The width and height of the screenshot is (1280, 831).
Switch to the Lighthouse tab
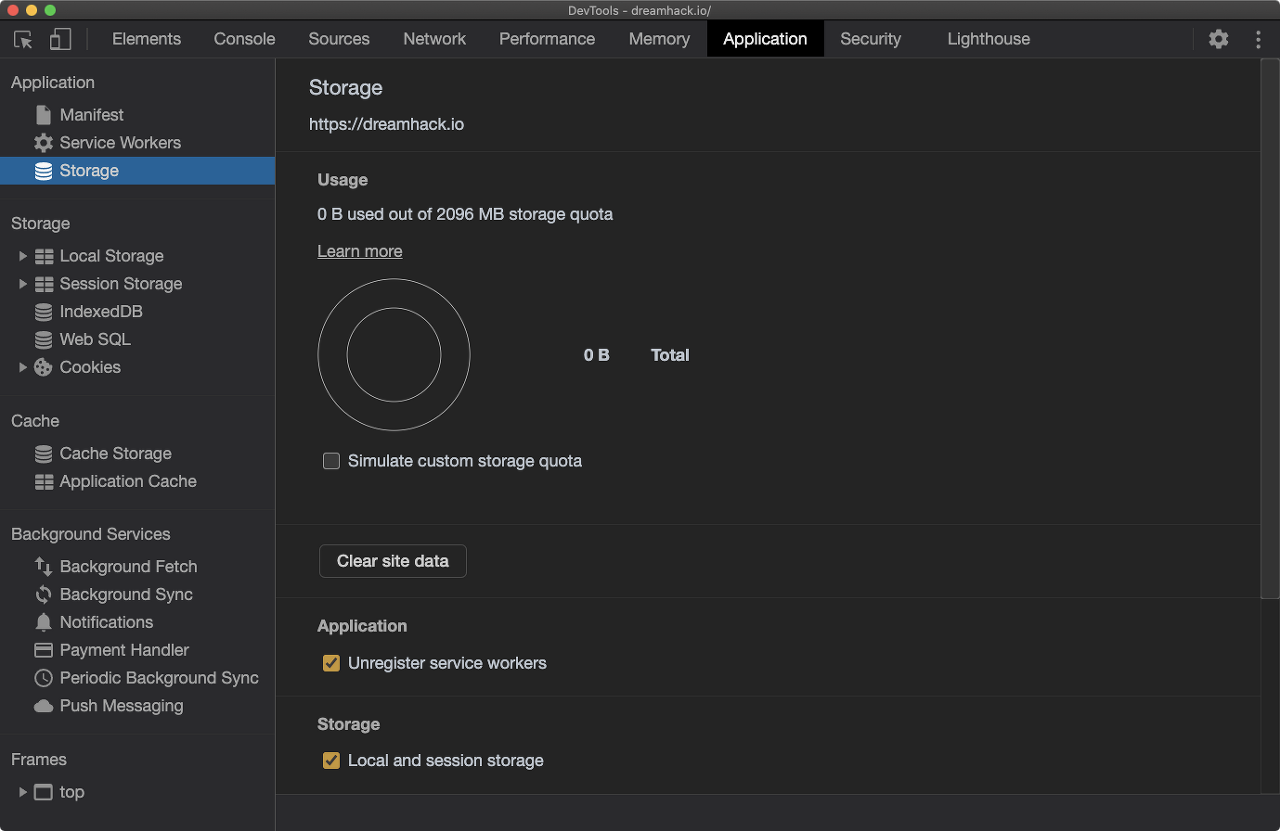tap(988, 39)
